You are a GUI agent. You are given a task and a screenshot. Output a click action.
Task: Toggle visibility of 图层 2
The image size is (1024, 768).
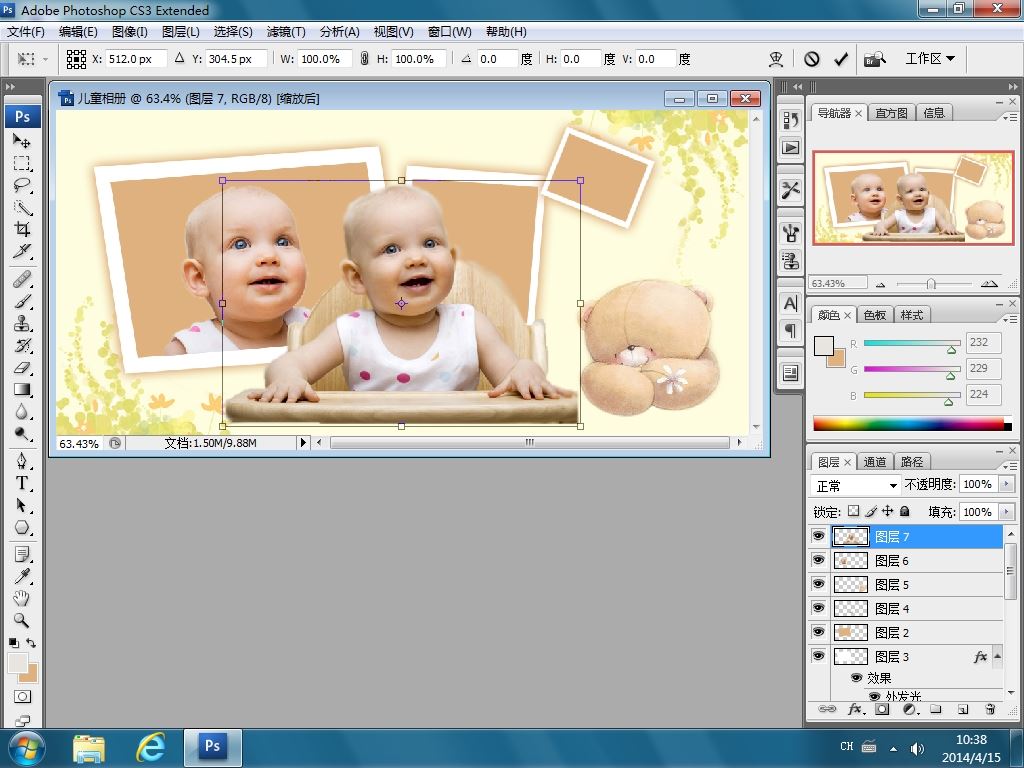(x=819, y=632)
